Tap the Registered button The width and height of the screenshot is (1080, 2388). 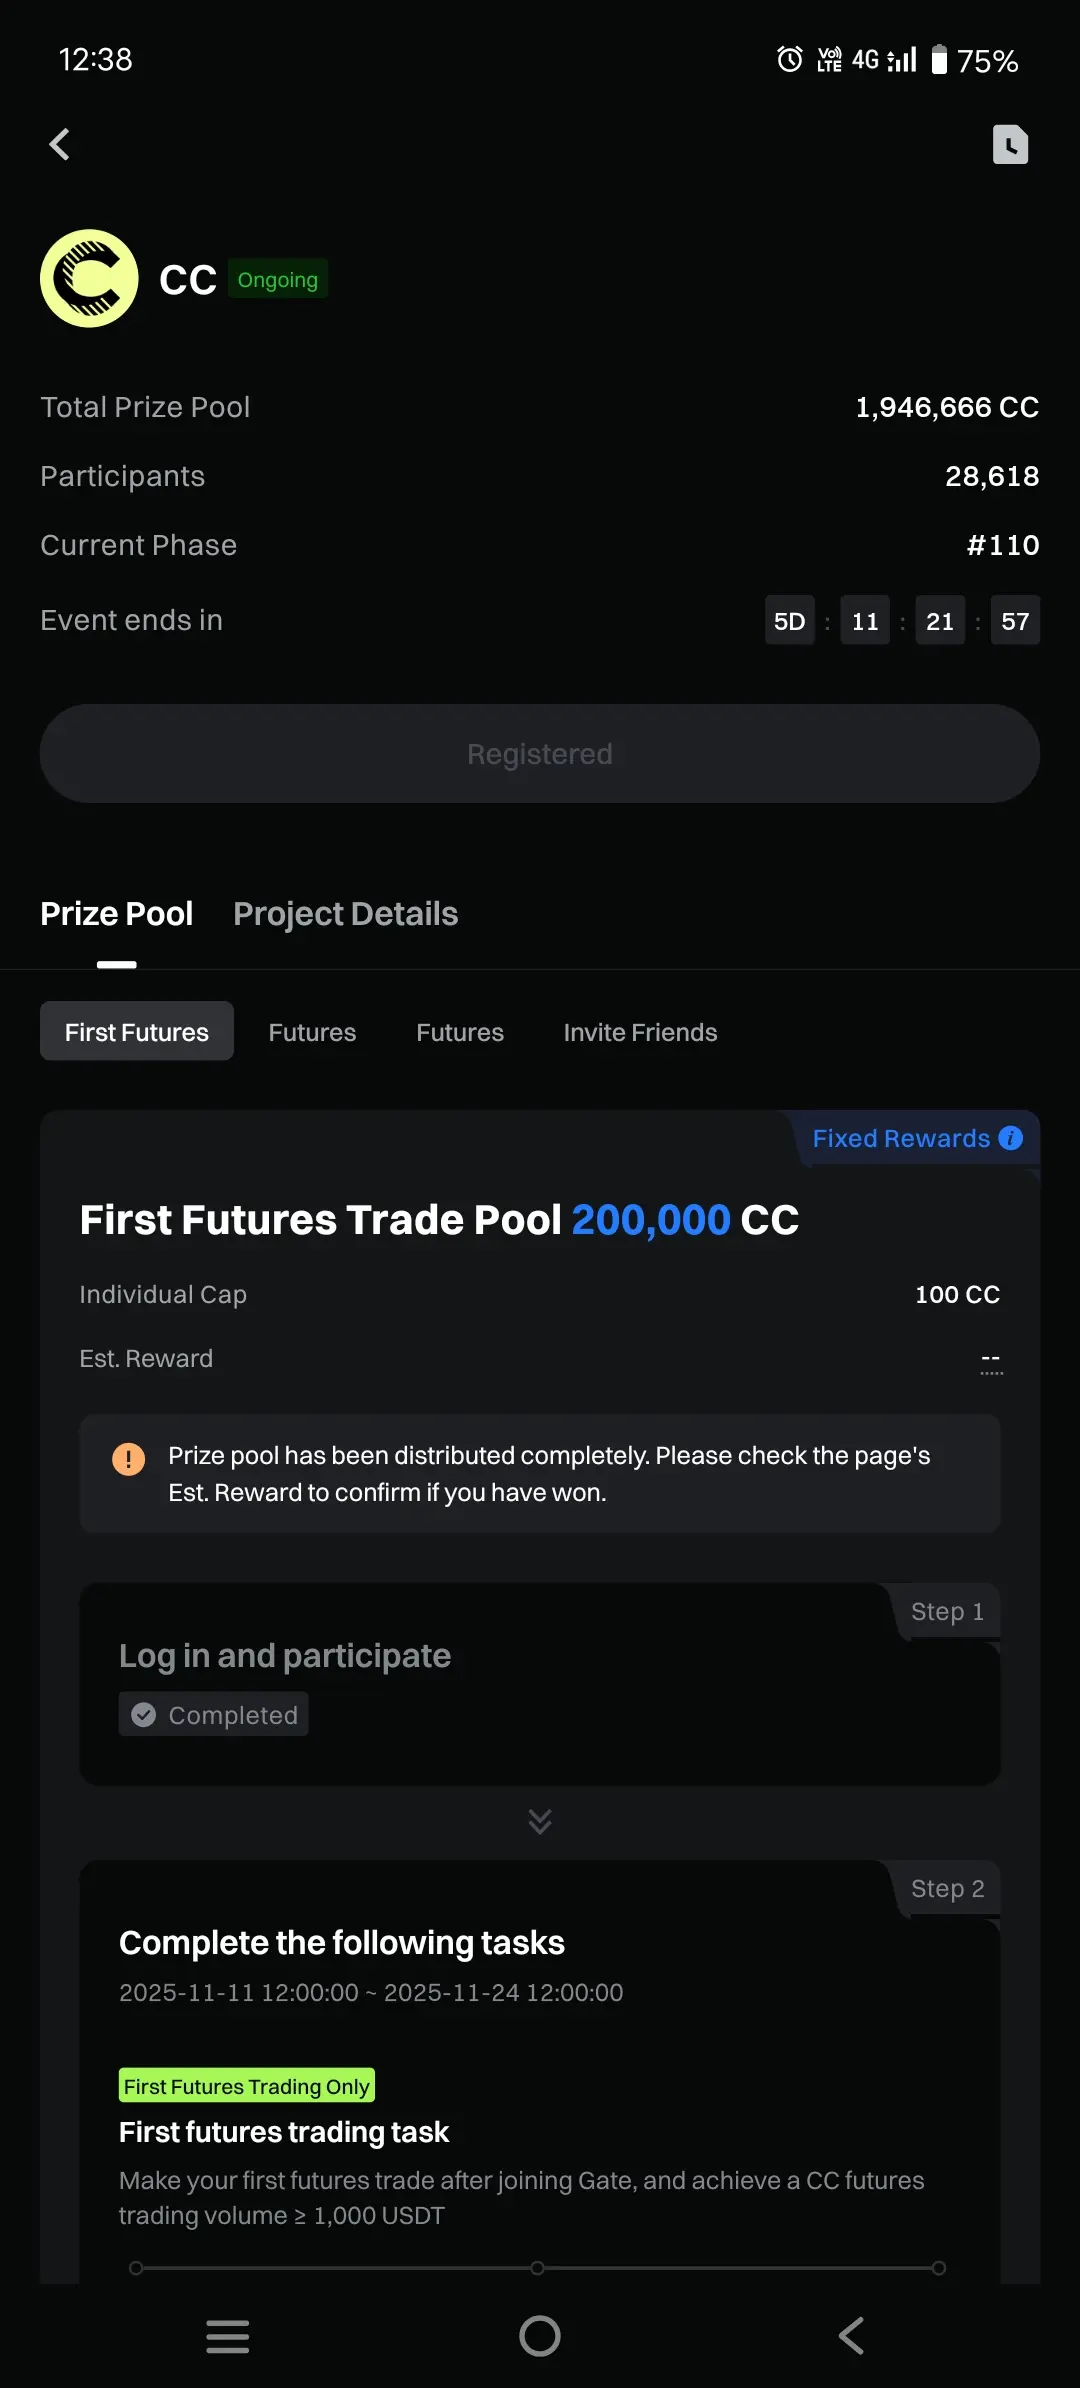click(540, 754)
